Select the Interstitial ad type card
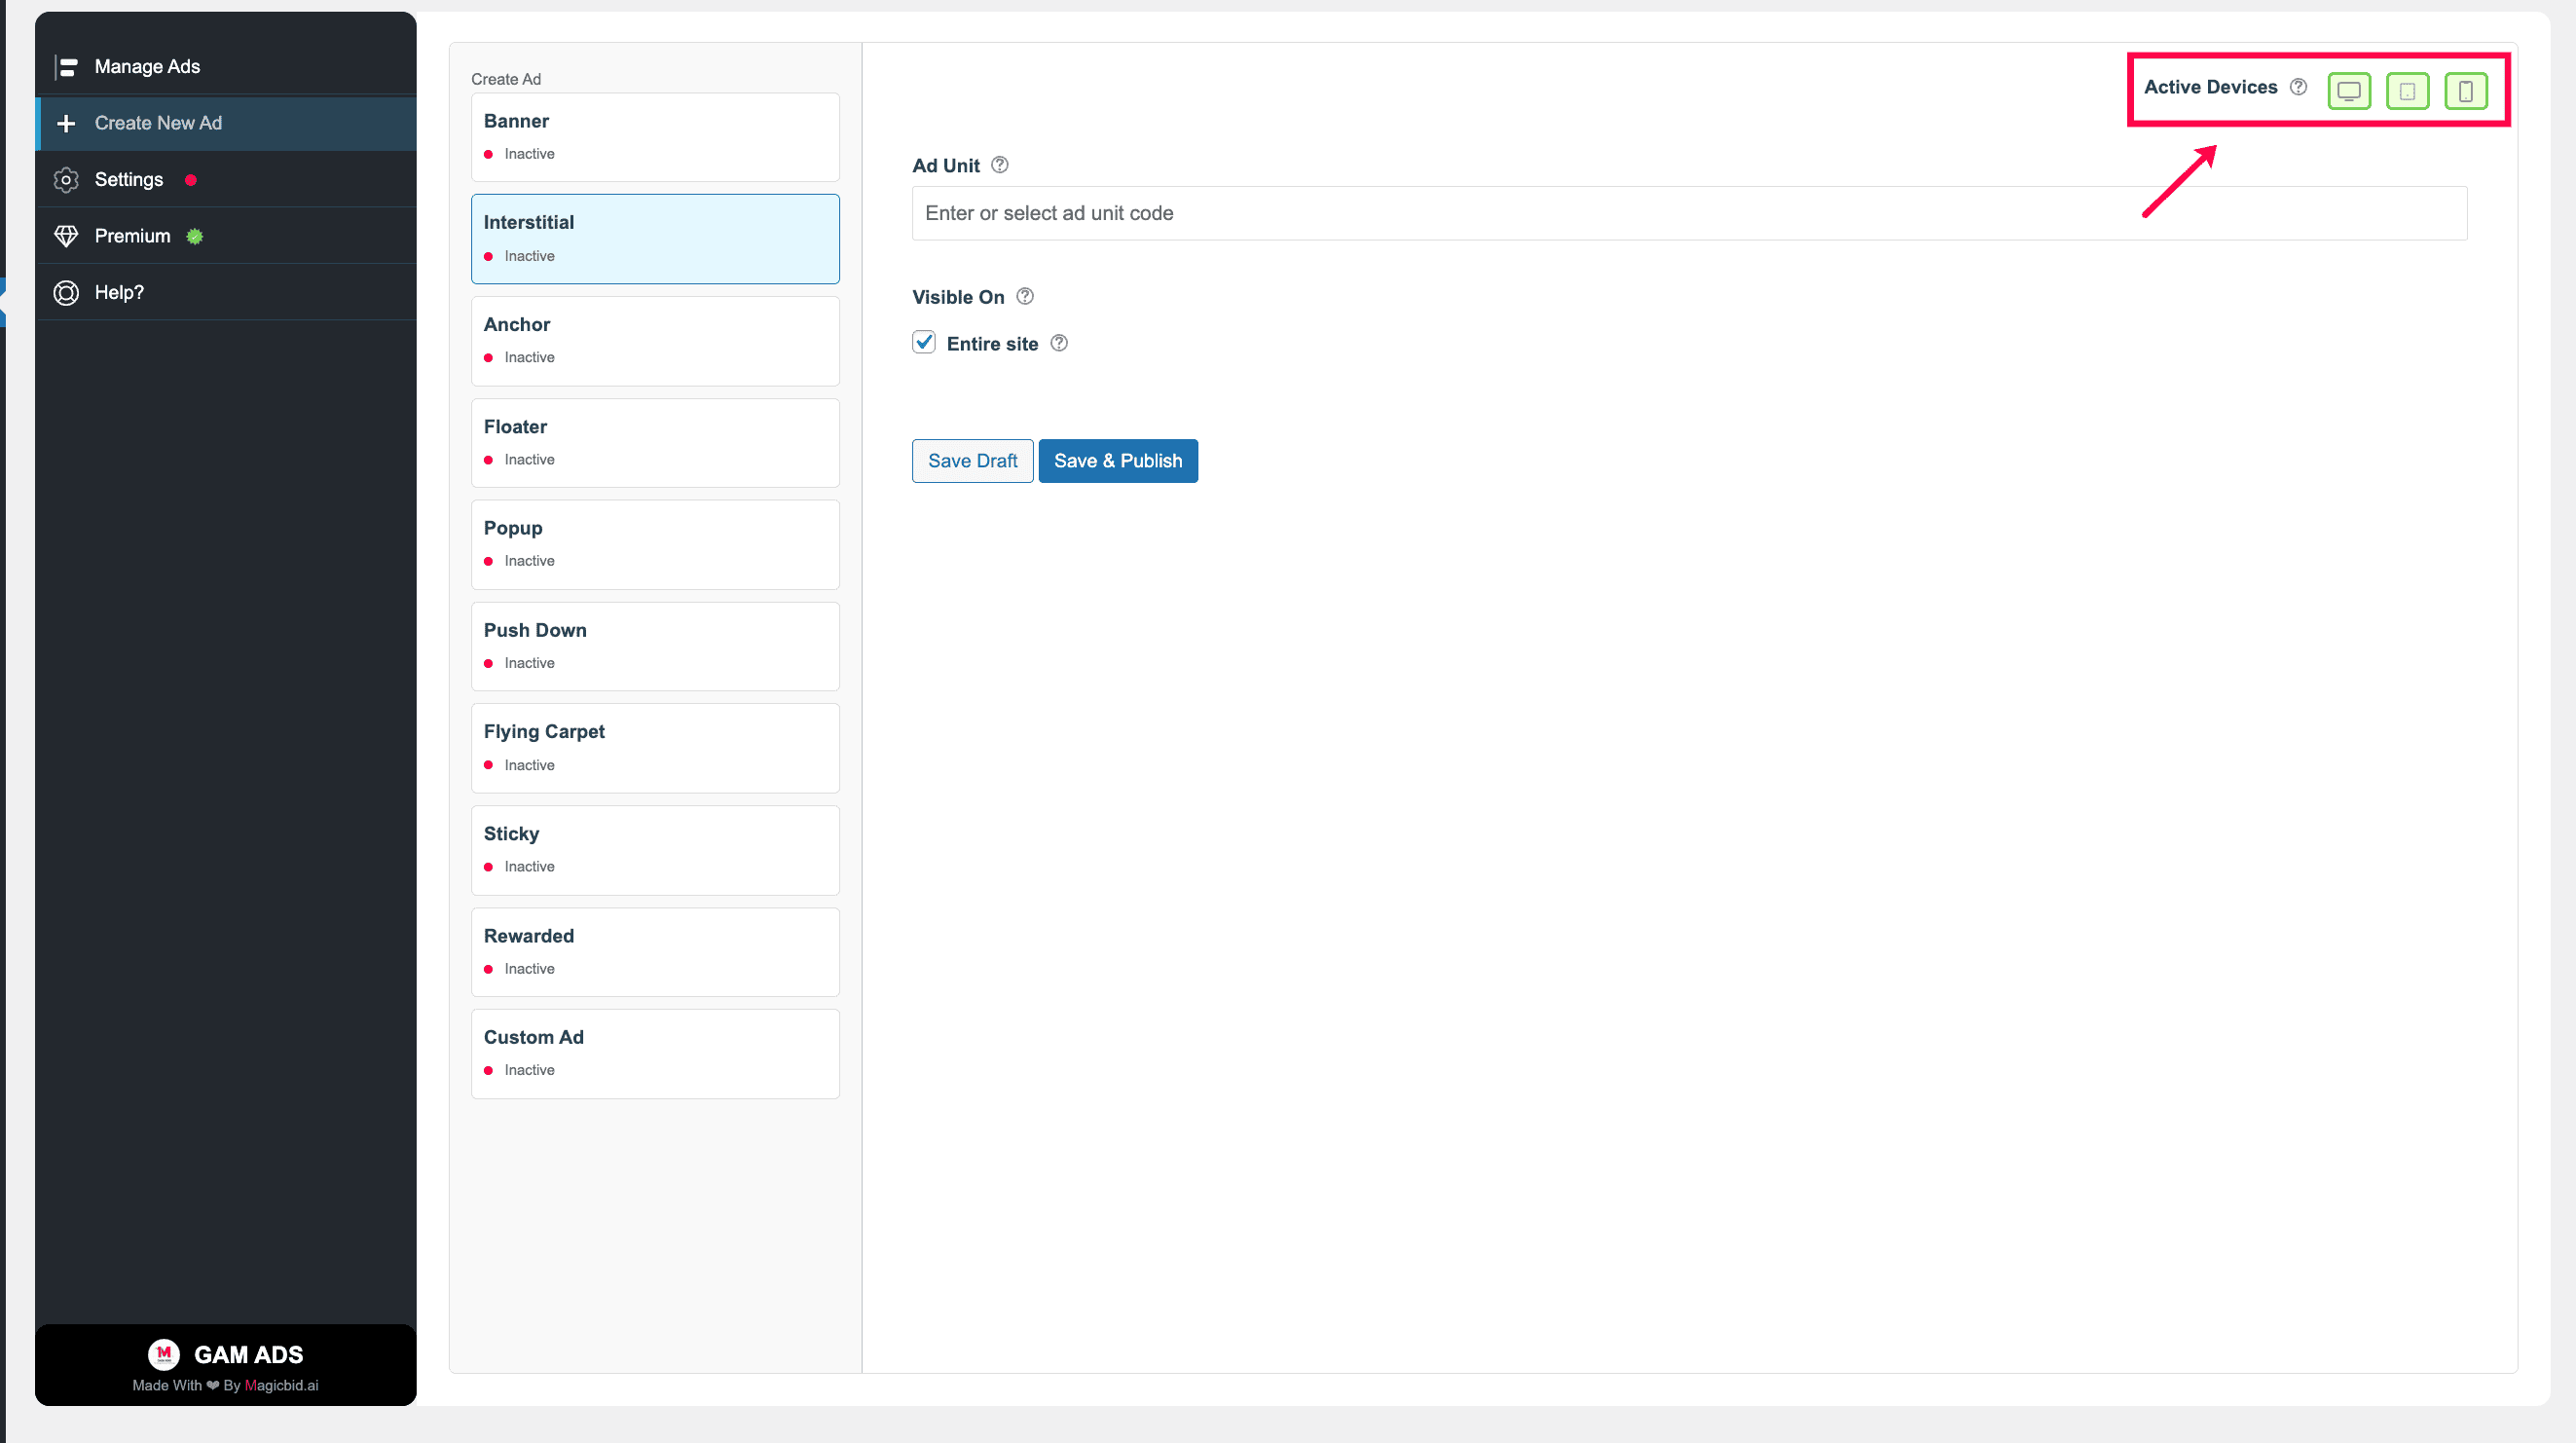The image size is (2576, 1443). (655, 239)
